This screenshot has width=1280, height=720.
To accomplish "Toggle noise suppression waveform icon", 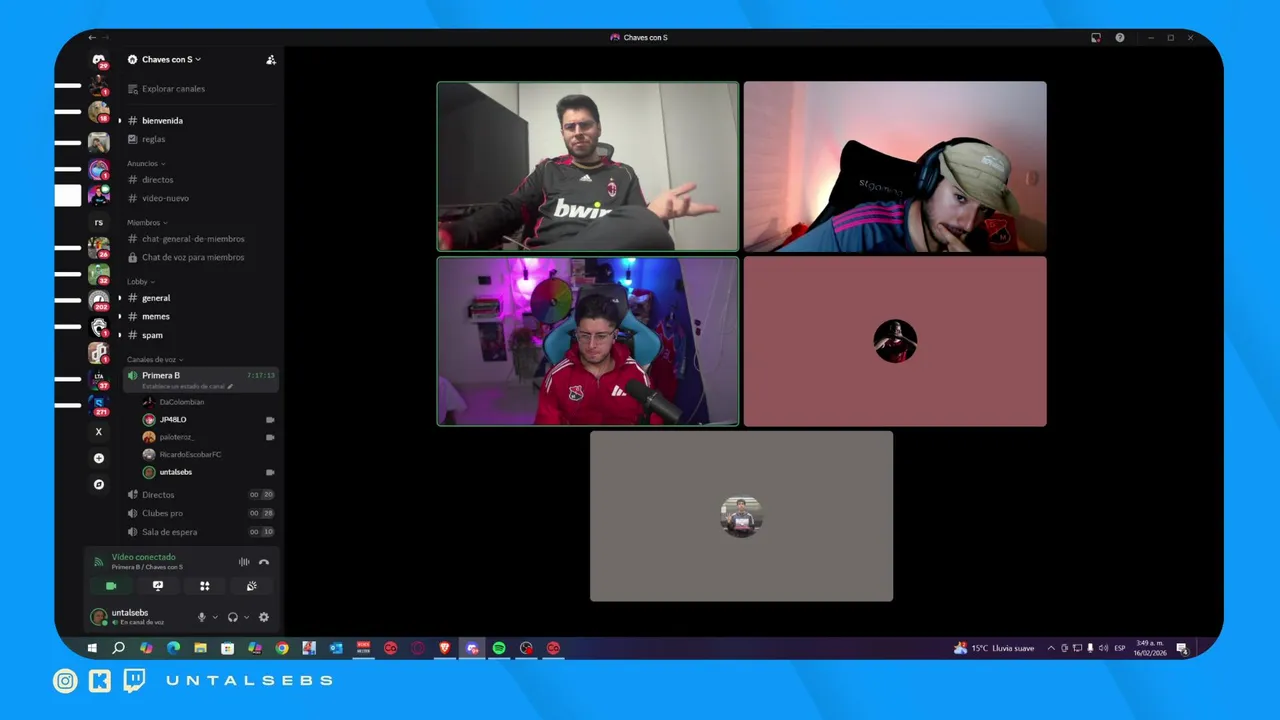I will (x=244, y=562).
